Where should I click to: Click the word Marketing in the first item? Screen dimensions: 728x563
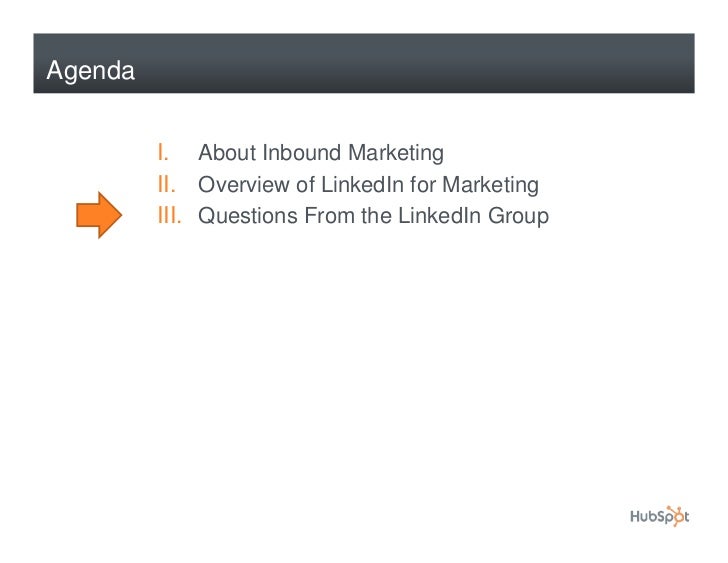click(396, 153)
